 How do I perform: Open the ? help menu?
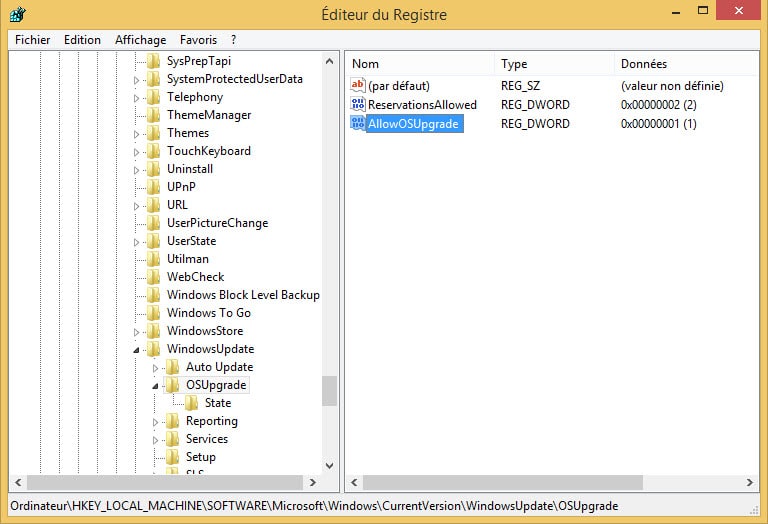pos(234,40)
